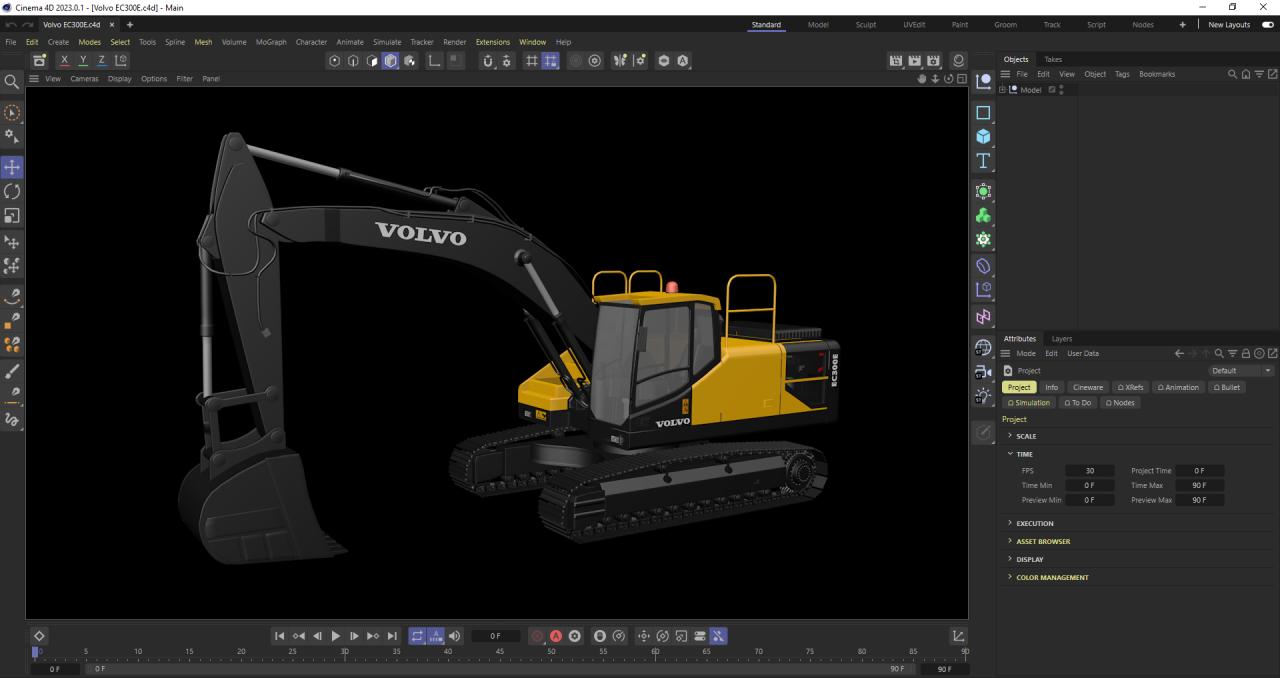Image resolution: width=1280 pixels, height=678 pixels.
Task: Click the Info button in Attributes
Action: coord(1051,387)
